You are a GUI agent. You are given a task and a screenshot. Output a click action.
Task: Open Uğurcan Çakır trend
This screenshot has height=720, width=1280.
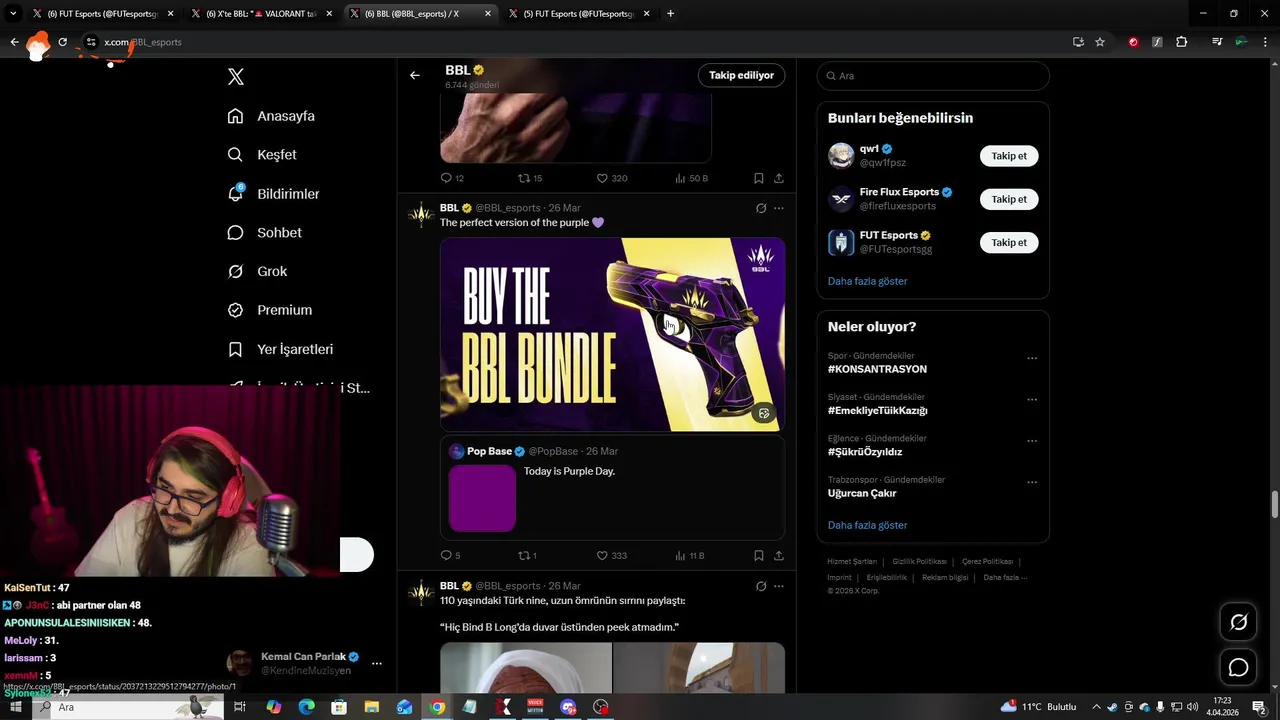coord(862,493)
